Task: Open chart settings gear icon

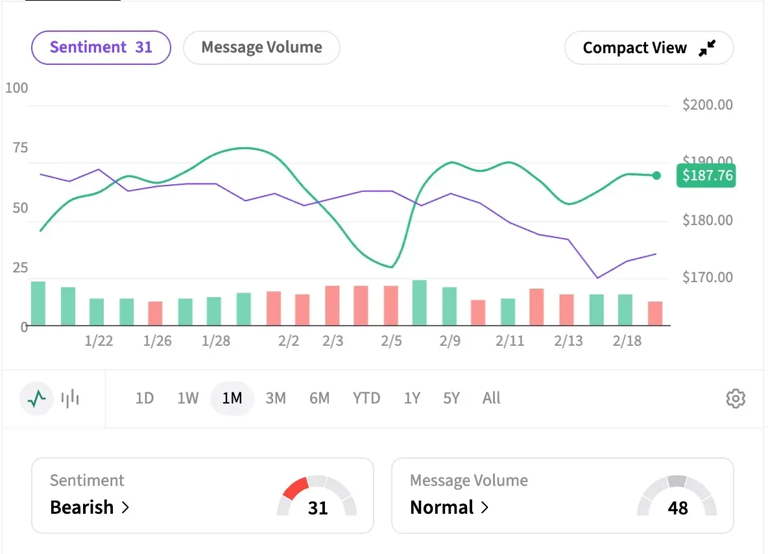Action: point(735,398)
